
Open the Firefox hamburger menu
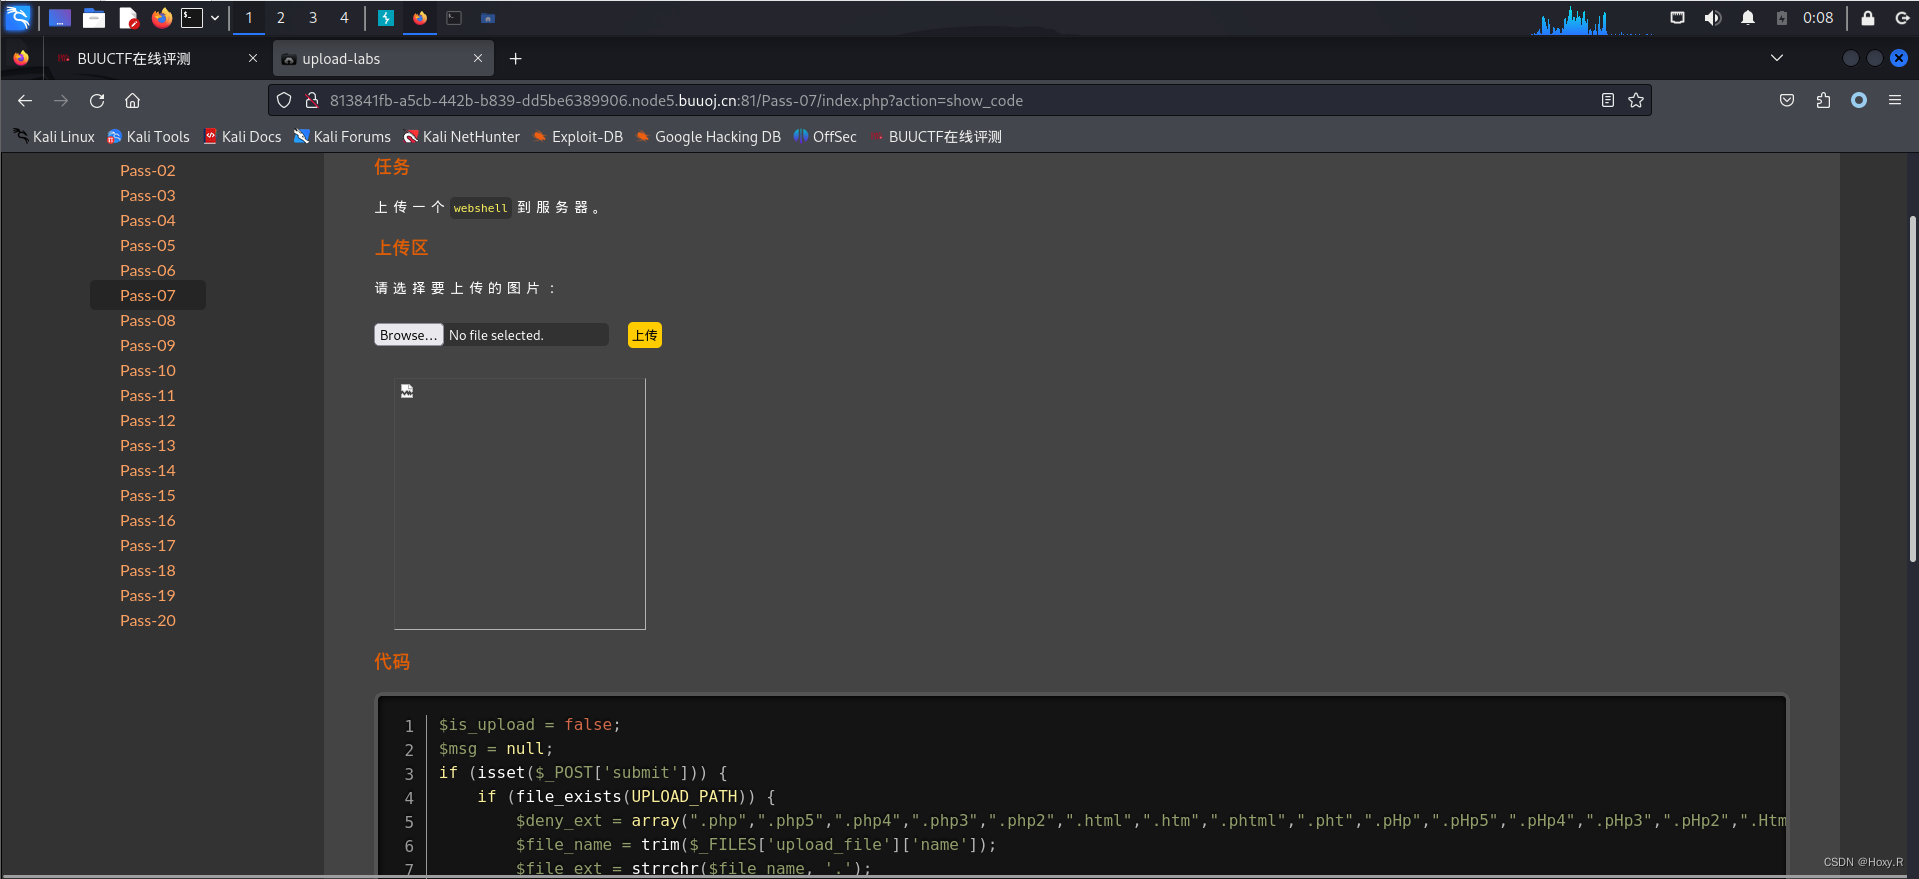coord(1895,100)
